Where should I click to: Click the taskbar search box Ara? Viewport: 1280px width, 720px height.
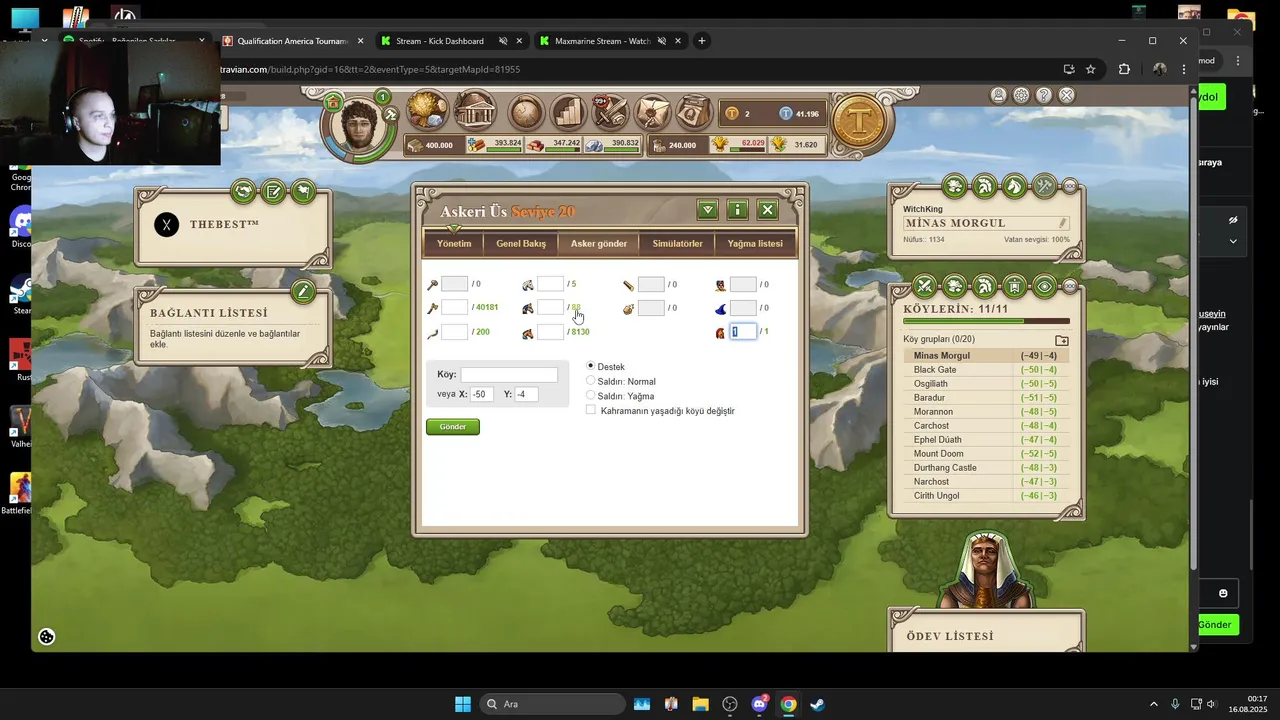pos(550,704)
